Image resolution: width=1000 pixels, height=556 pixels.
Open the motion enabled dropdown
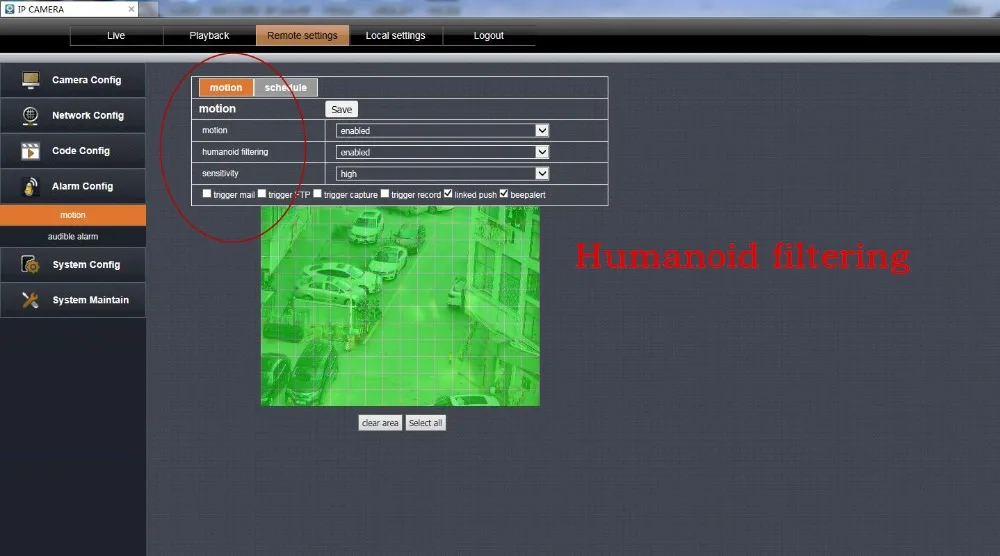(x=442, y=131)
